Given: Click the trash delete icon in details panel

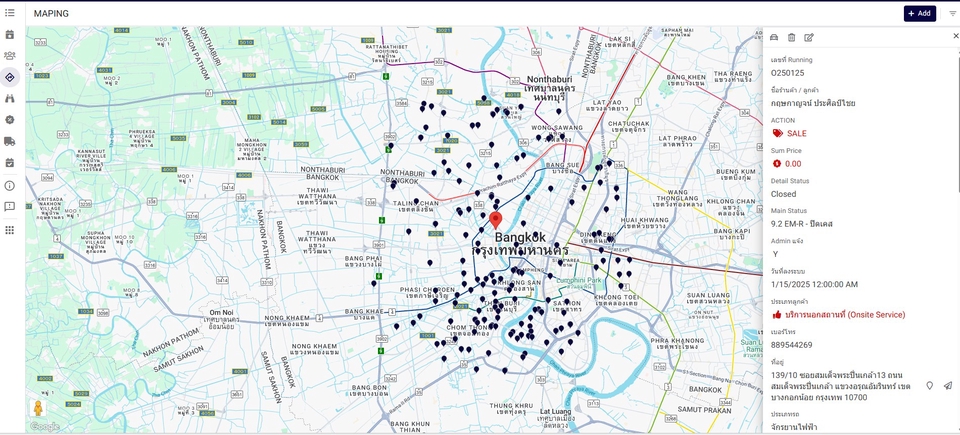Looking at the screenshot, I should click(x=791, y=37).
